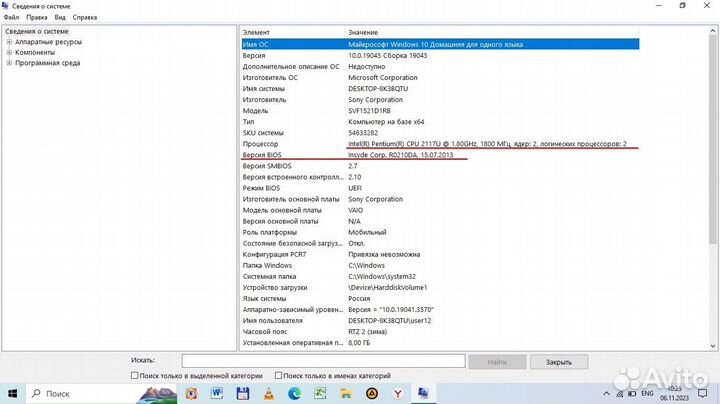Select the 'Устройство загрузки' row

[440, 287]
